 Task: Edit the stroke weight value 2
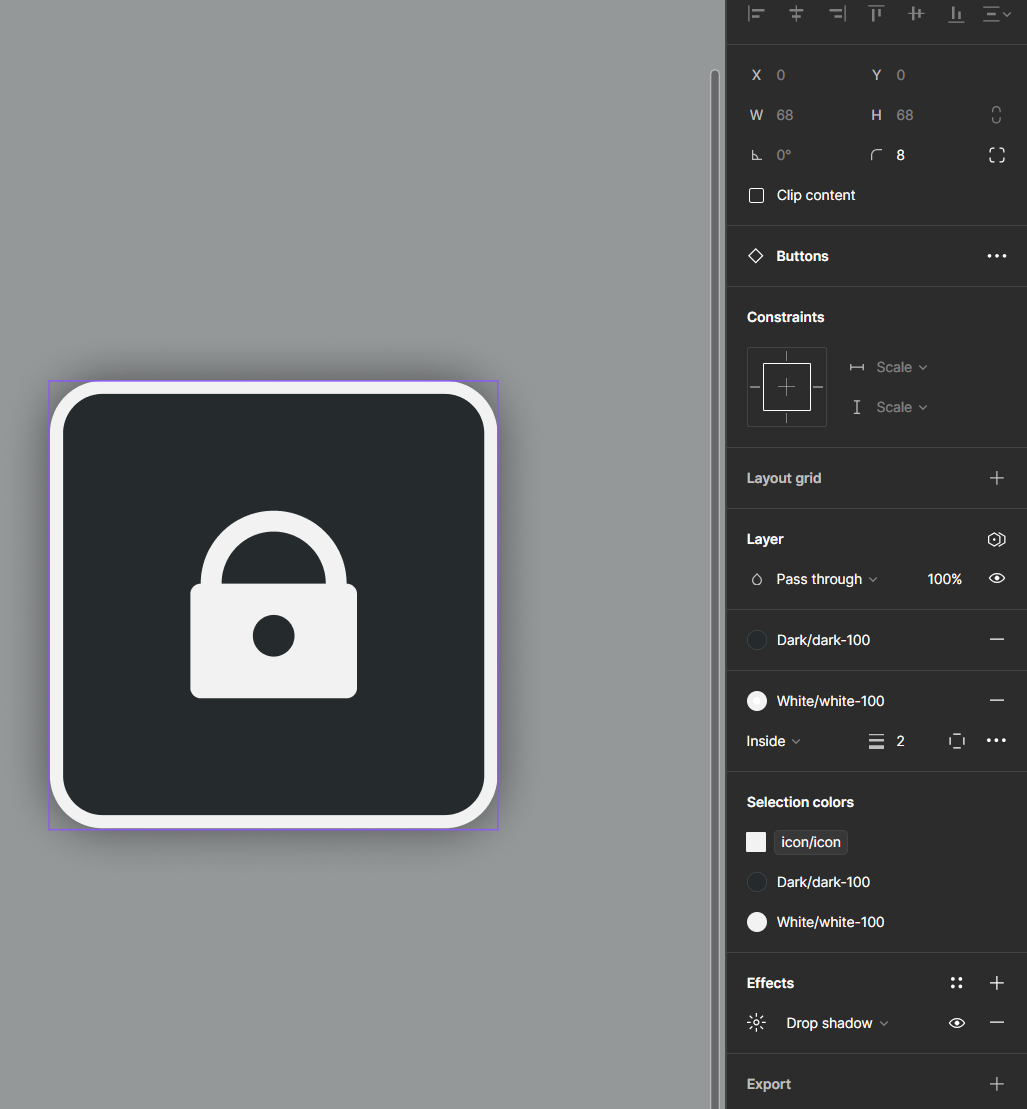900,741
